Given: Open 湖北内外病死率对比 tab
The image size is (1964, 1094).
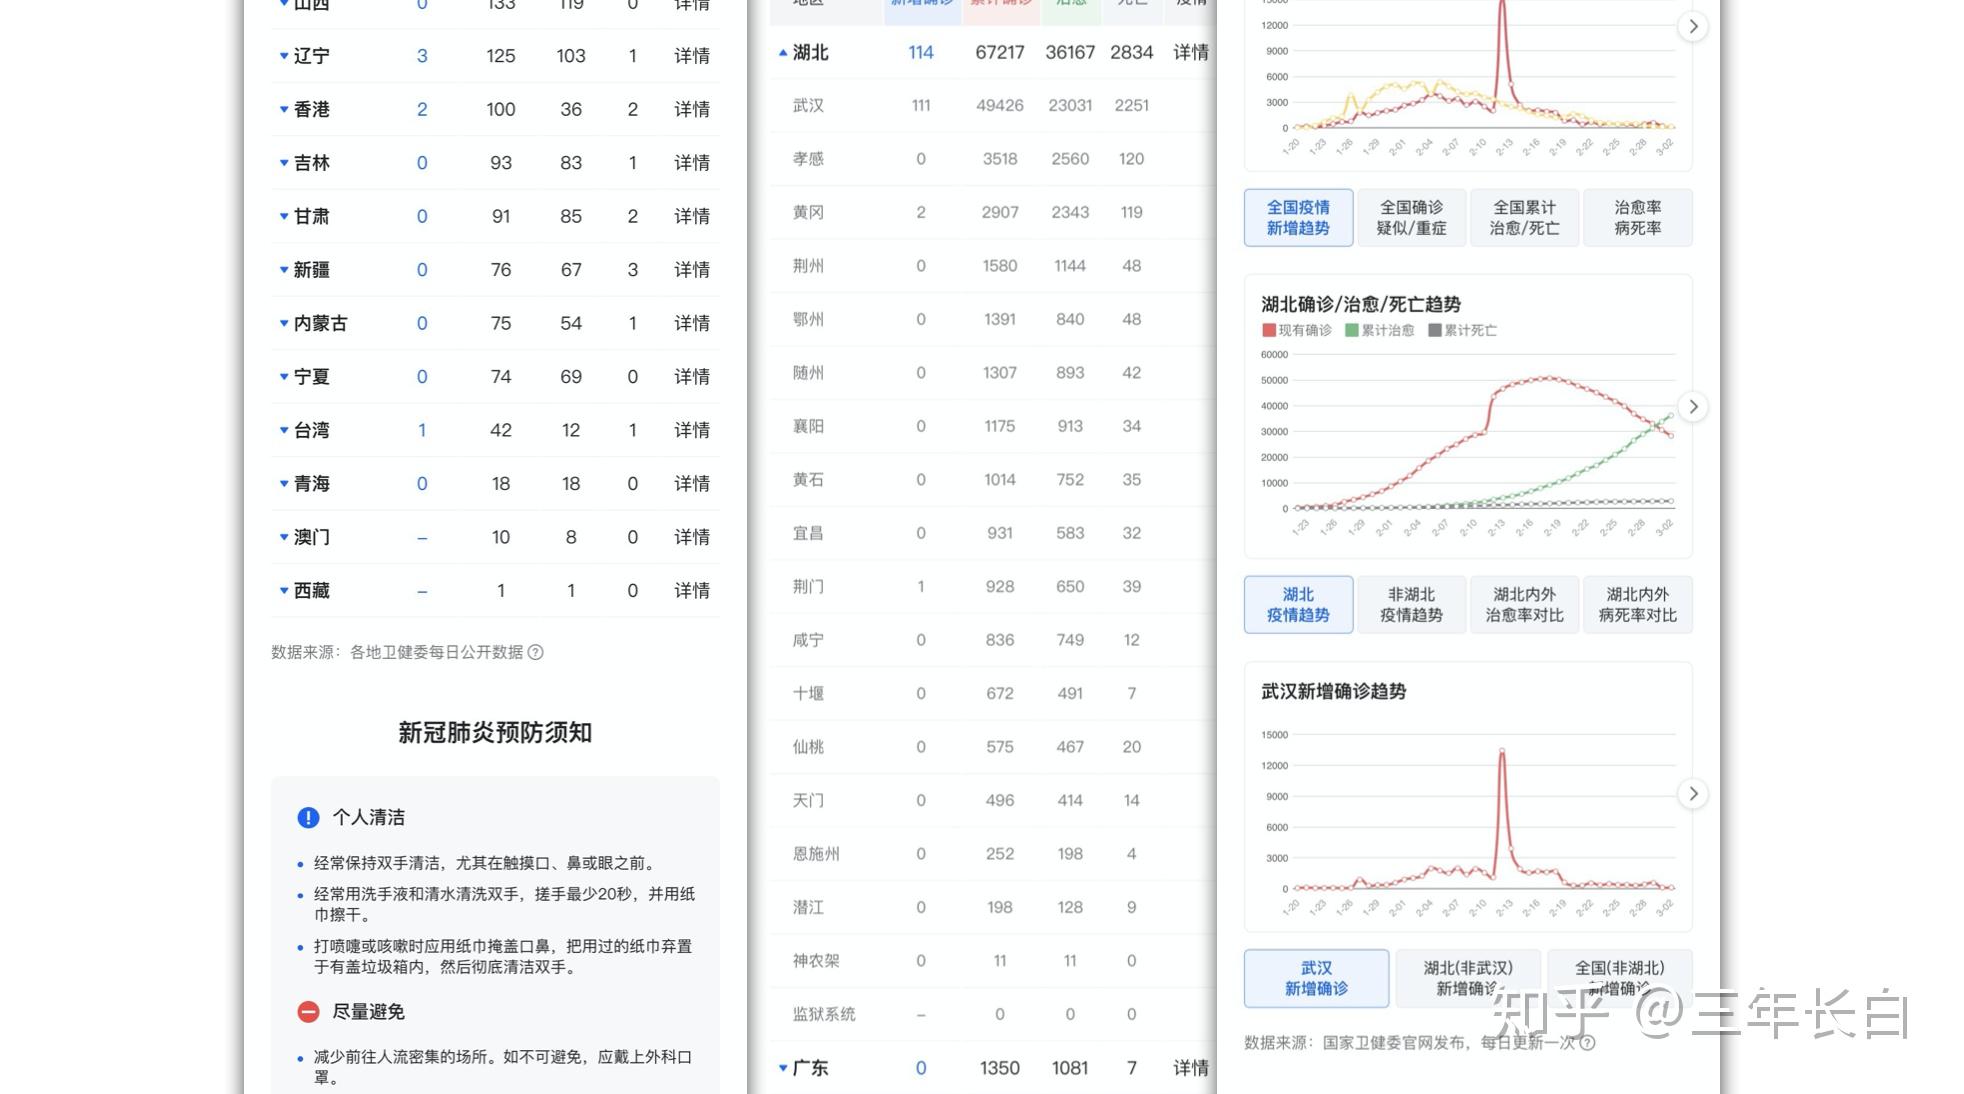Looking at the screenshot, I should 1637,604.
